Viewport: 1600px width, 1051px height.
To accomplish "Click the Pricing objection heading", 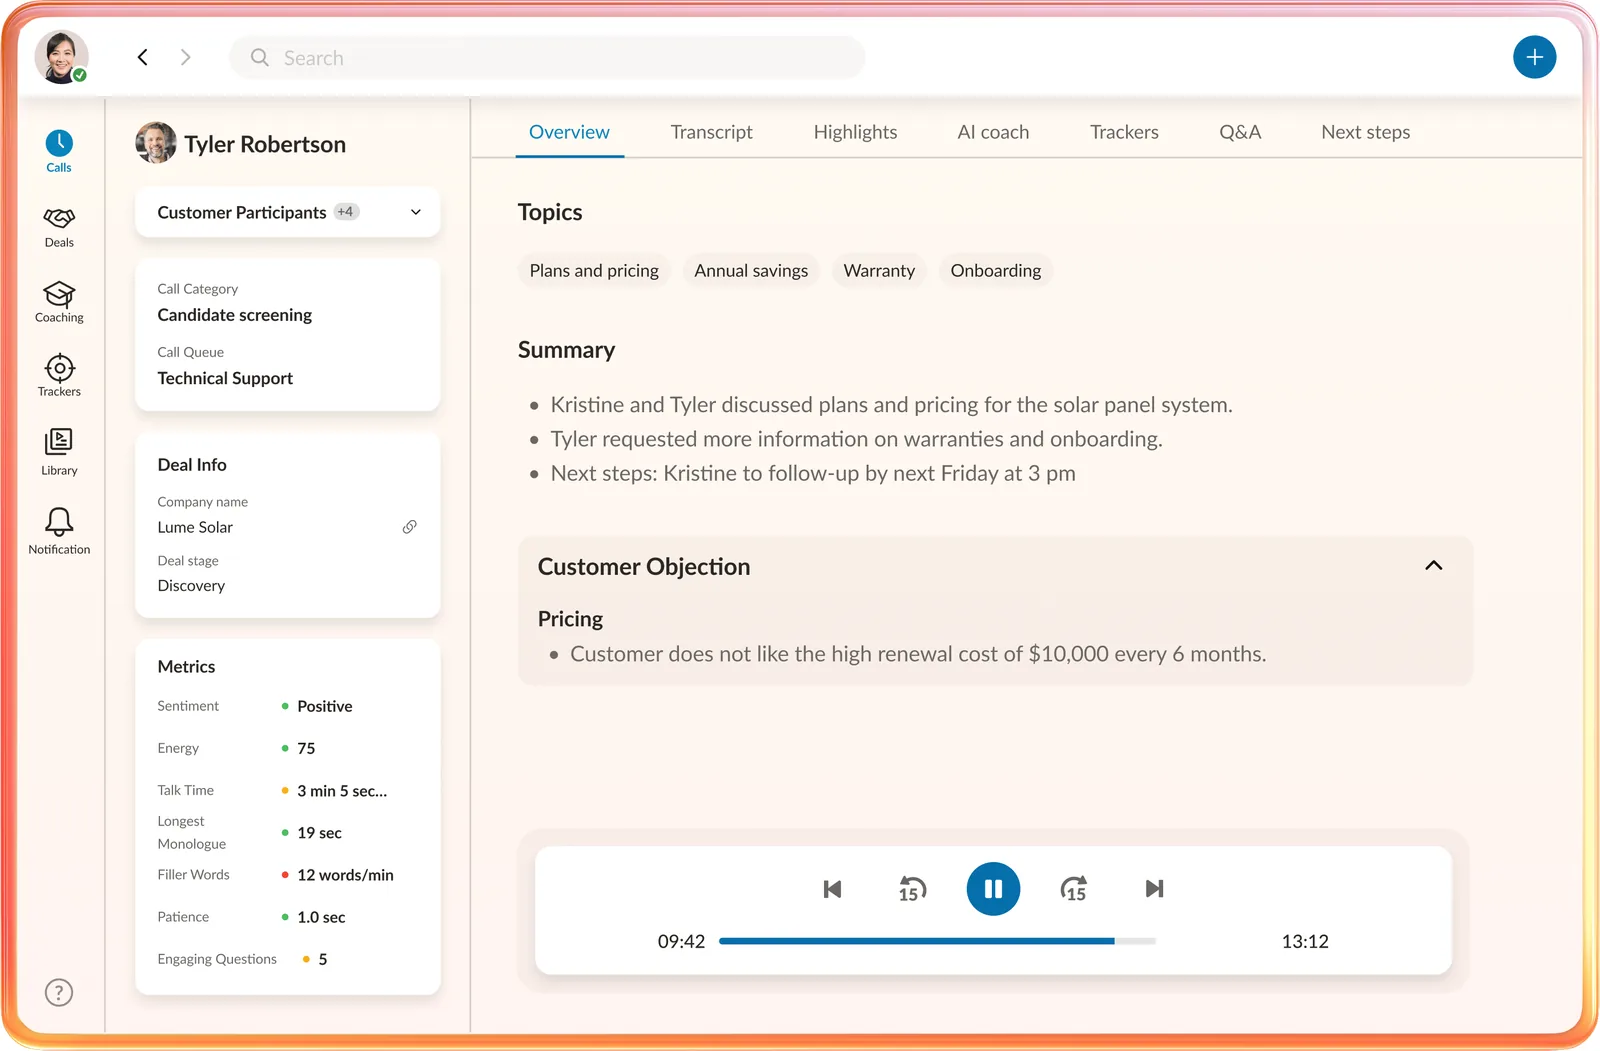I will pyautogui.click(x=570, y=619).
